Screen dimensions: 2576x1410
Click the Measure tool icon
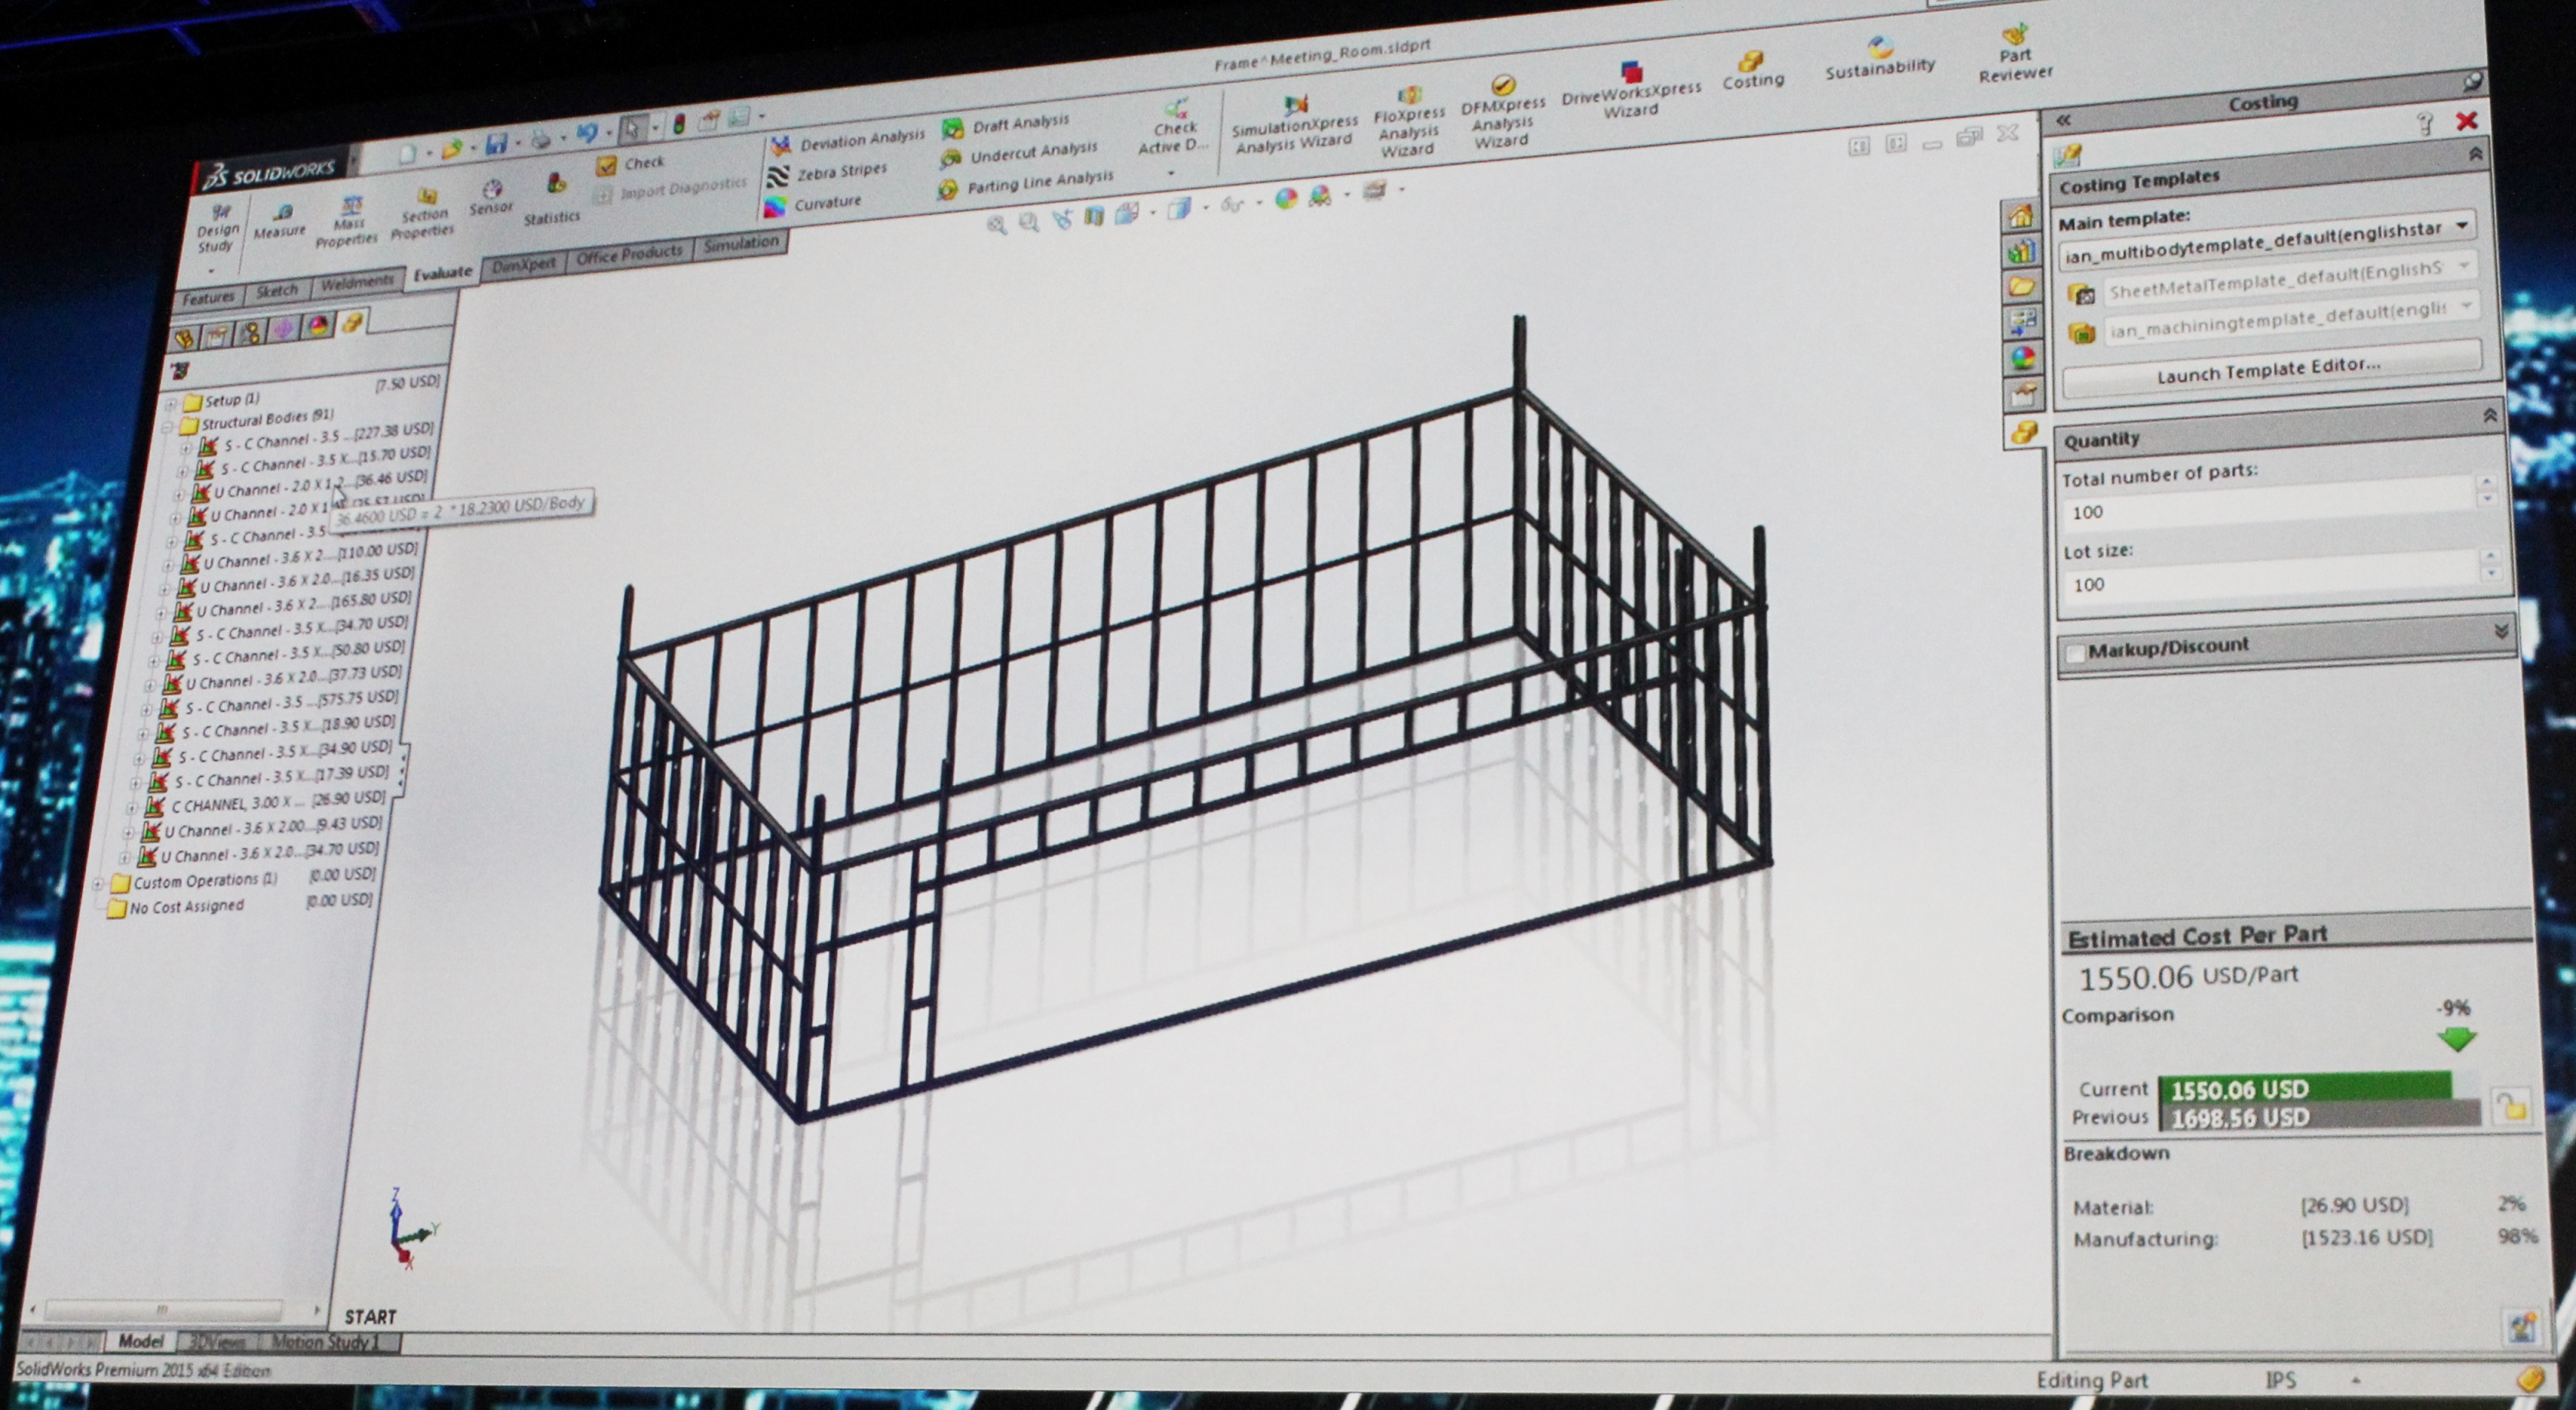(282, 214)
